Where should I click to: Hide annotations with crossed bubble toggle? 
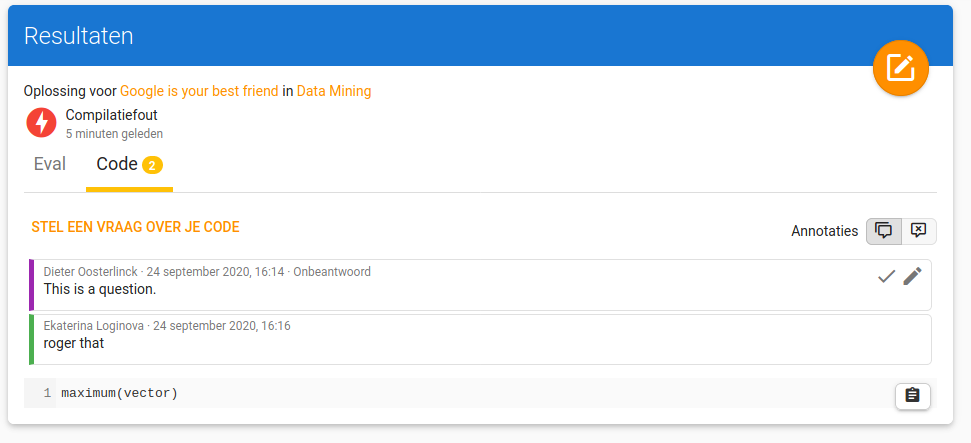coord(919,231)
